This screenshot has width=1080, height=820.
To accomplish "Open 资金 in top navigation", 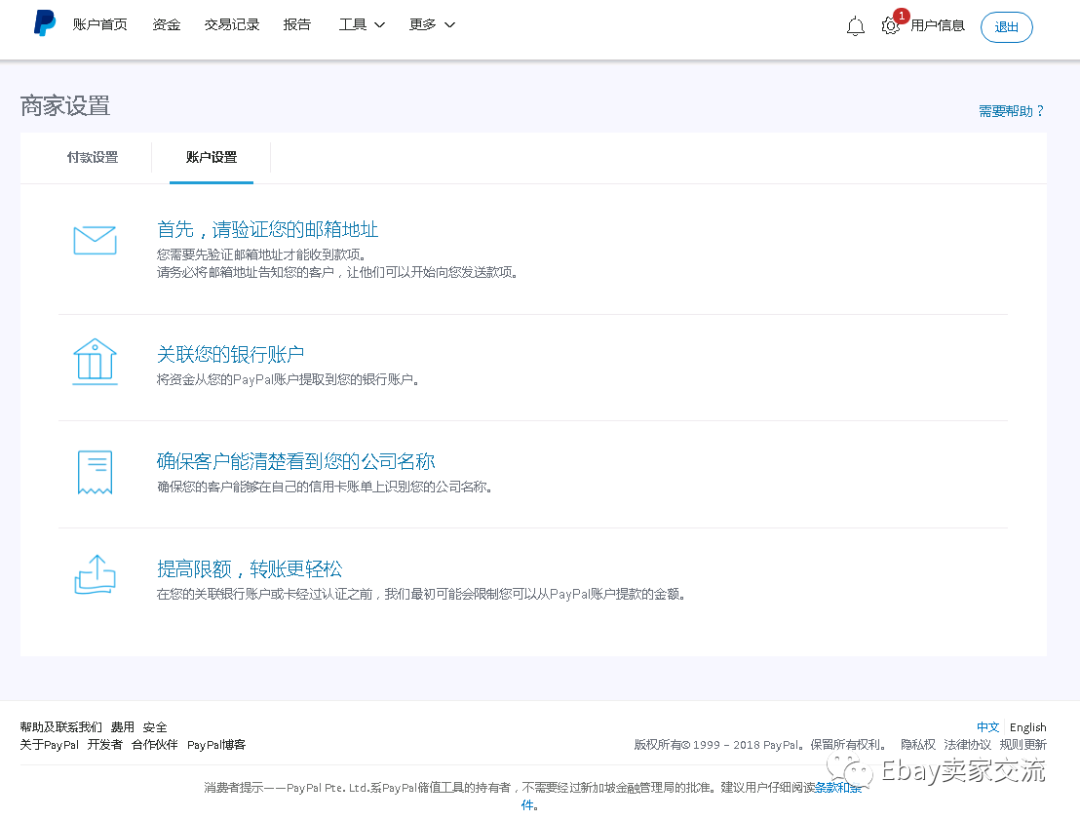I will tap(166, 24).
